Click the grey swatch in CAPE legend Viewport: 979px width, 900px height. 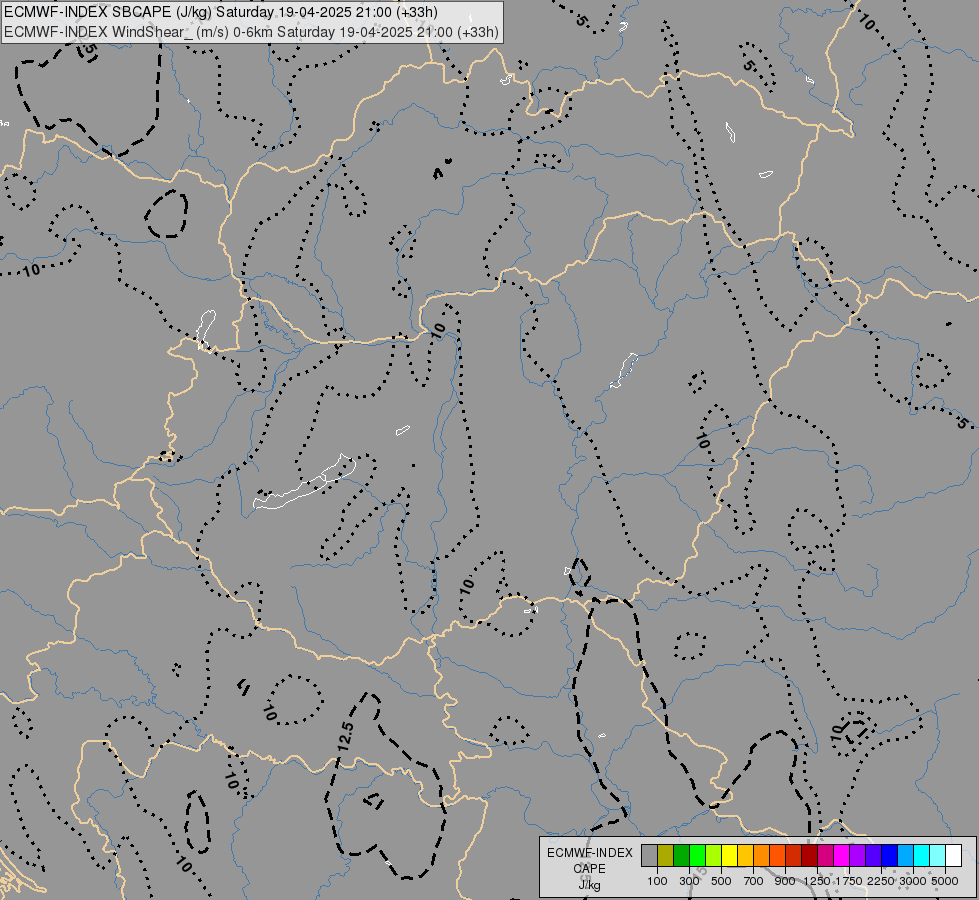coord(649,856)
